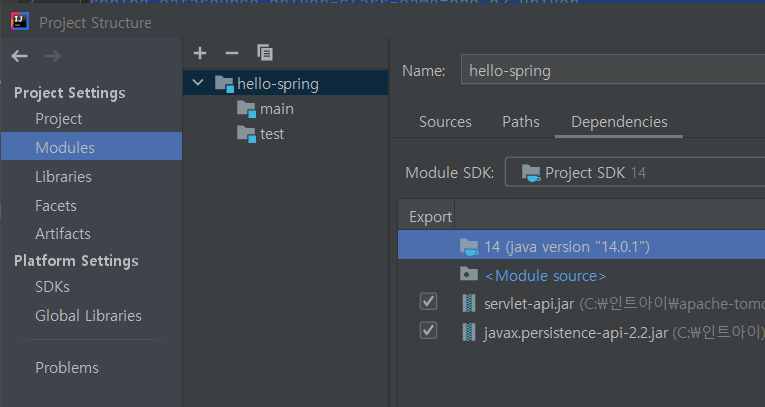Select the 14 java version dependency row

[582, 245]
